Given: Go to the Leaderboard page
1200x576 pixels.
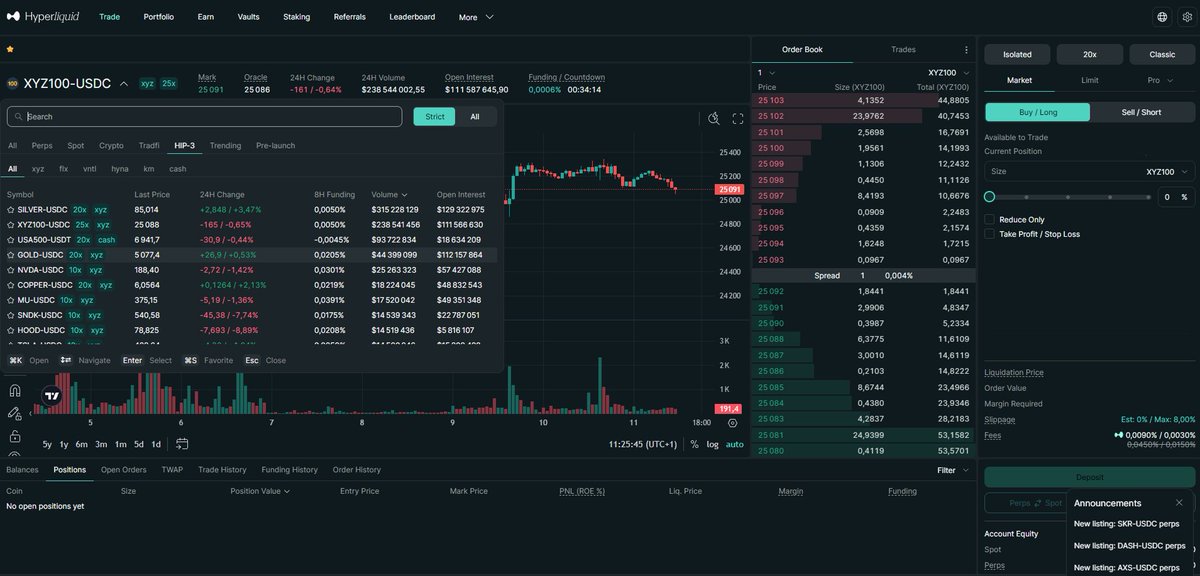Looking at the screenshot, I should point(412,17).
